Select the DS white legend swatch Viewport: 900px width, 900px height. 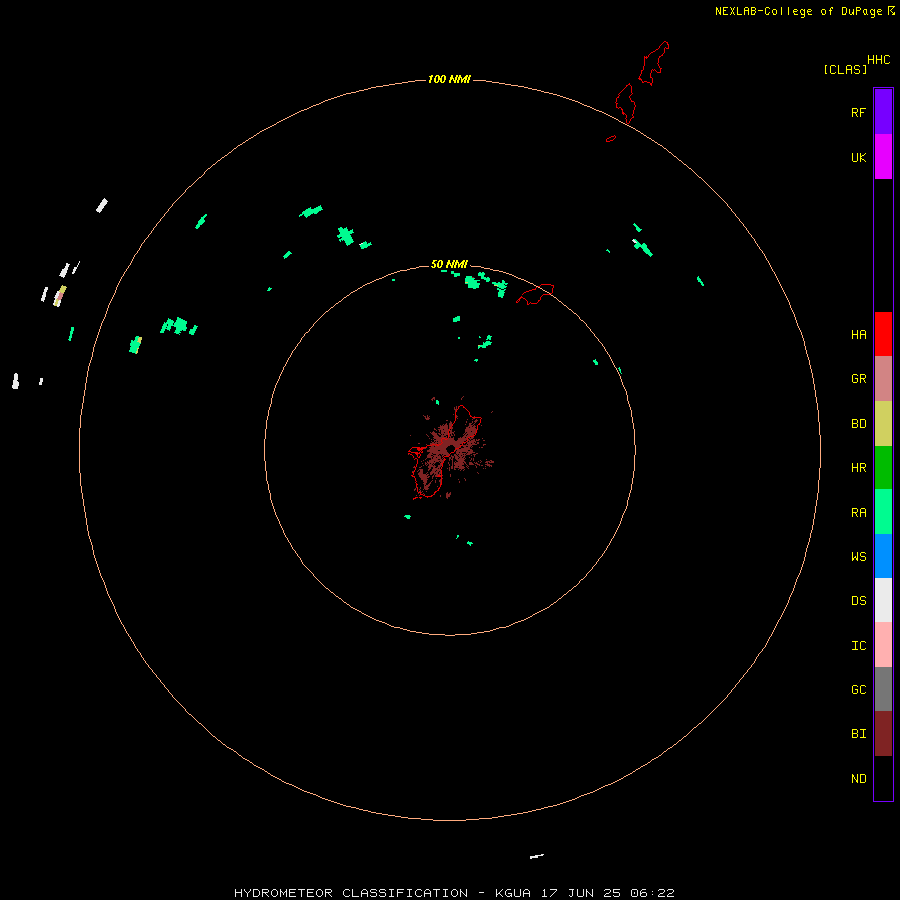883,600
